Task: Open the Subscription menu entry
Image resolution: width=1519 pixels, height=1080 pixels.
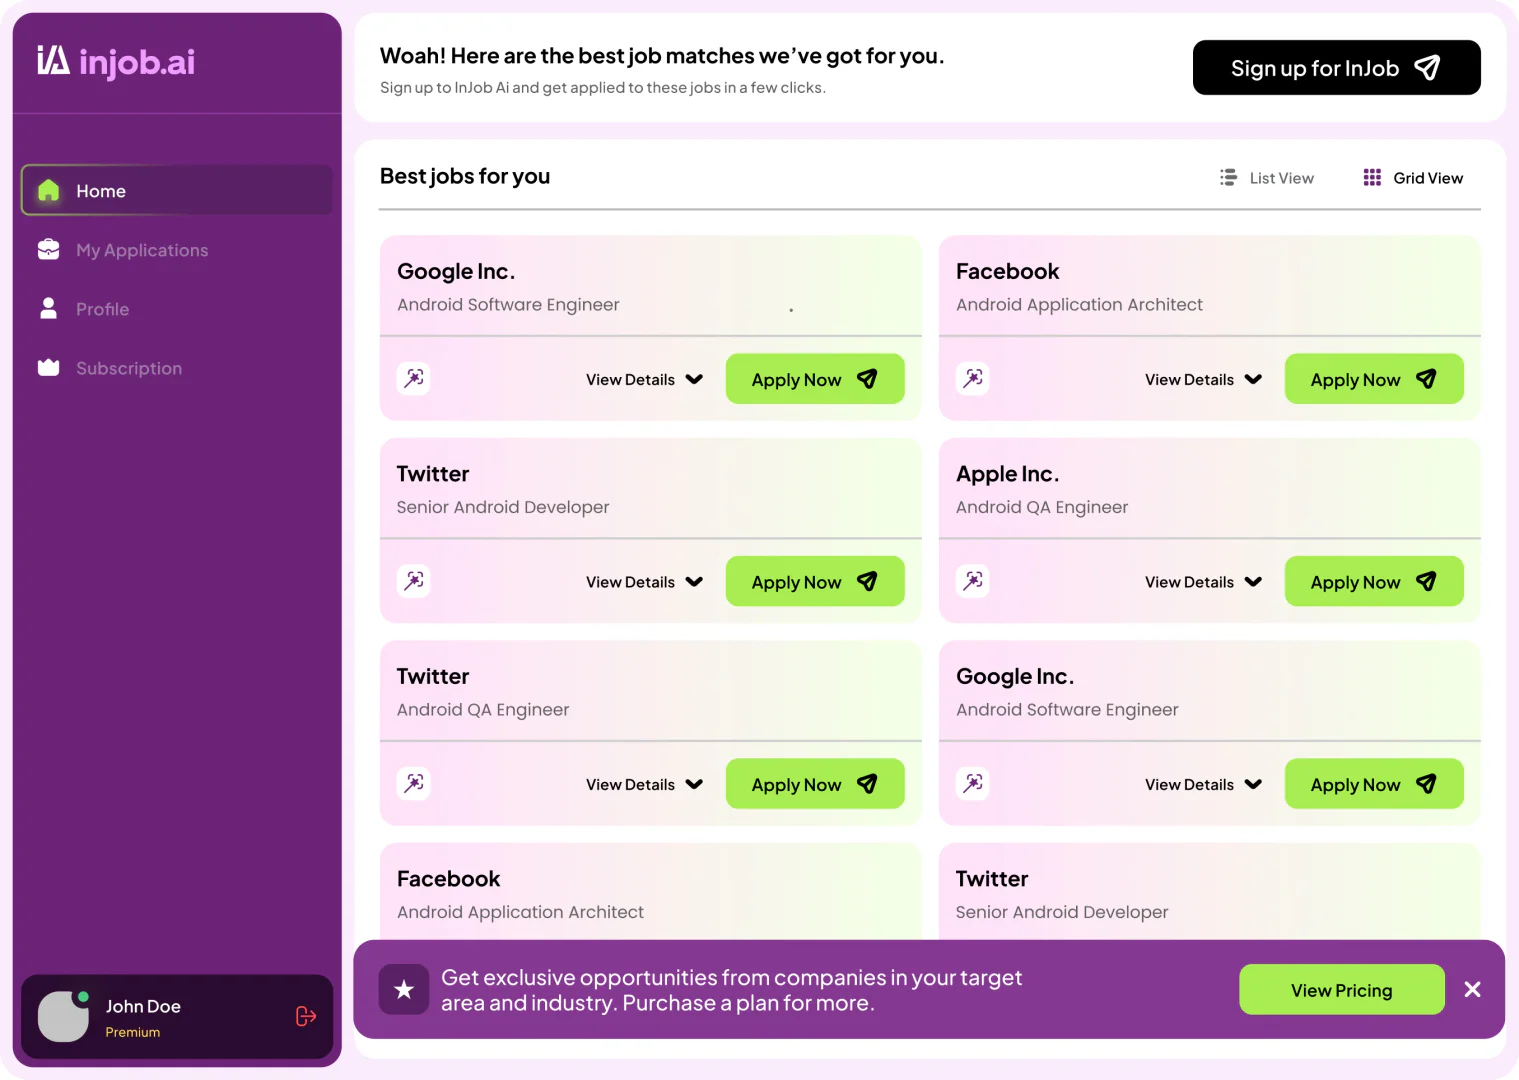Action: click(129, 368)
